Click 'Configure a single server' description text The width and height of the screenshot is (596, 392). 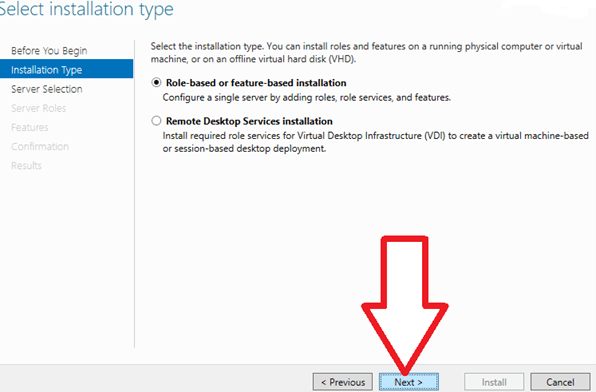(306, 98)
